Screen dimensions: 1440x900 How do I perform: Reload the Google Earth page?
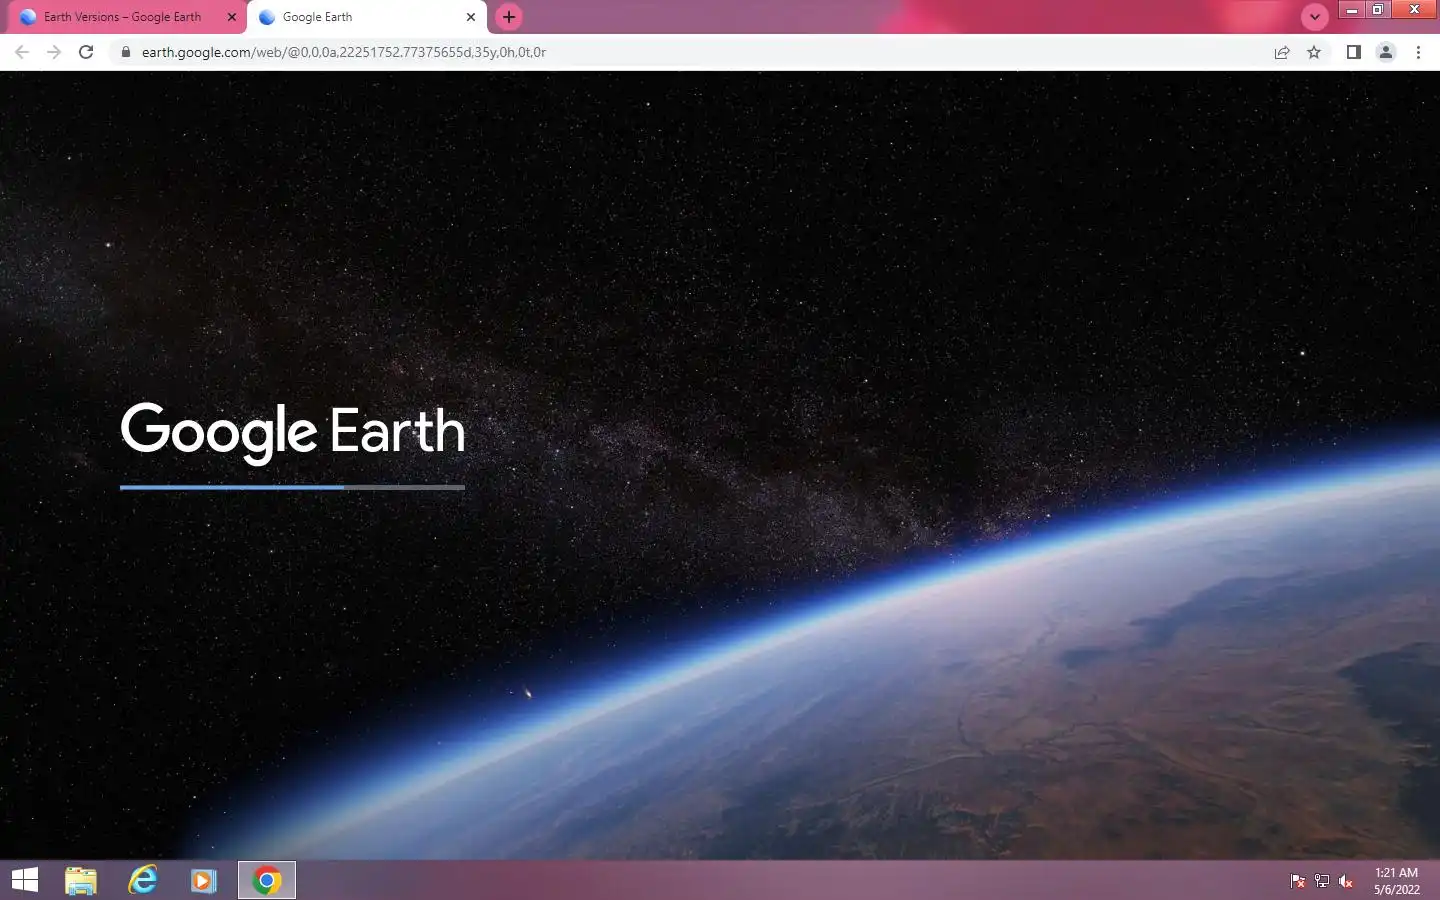tap(86, 52)
